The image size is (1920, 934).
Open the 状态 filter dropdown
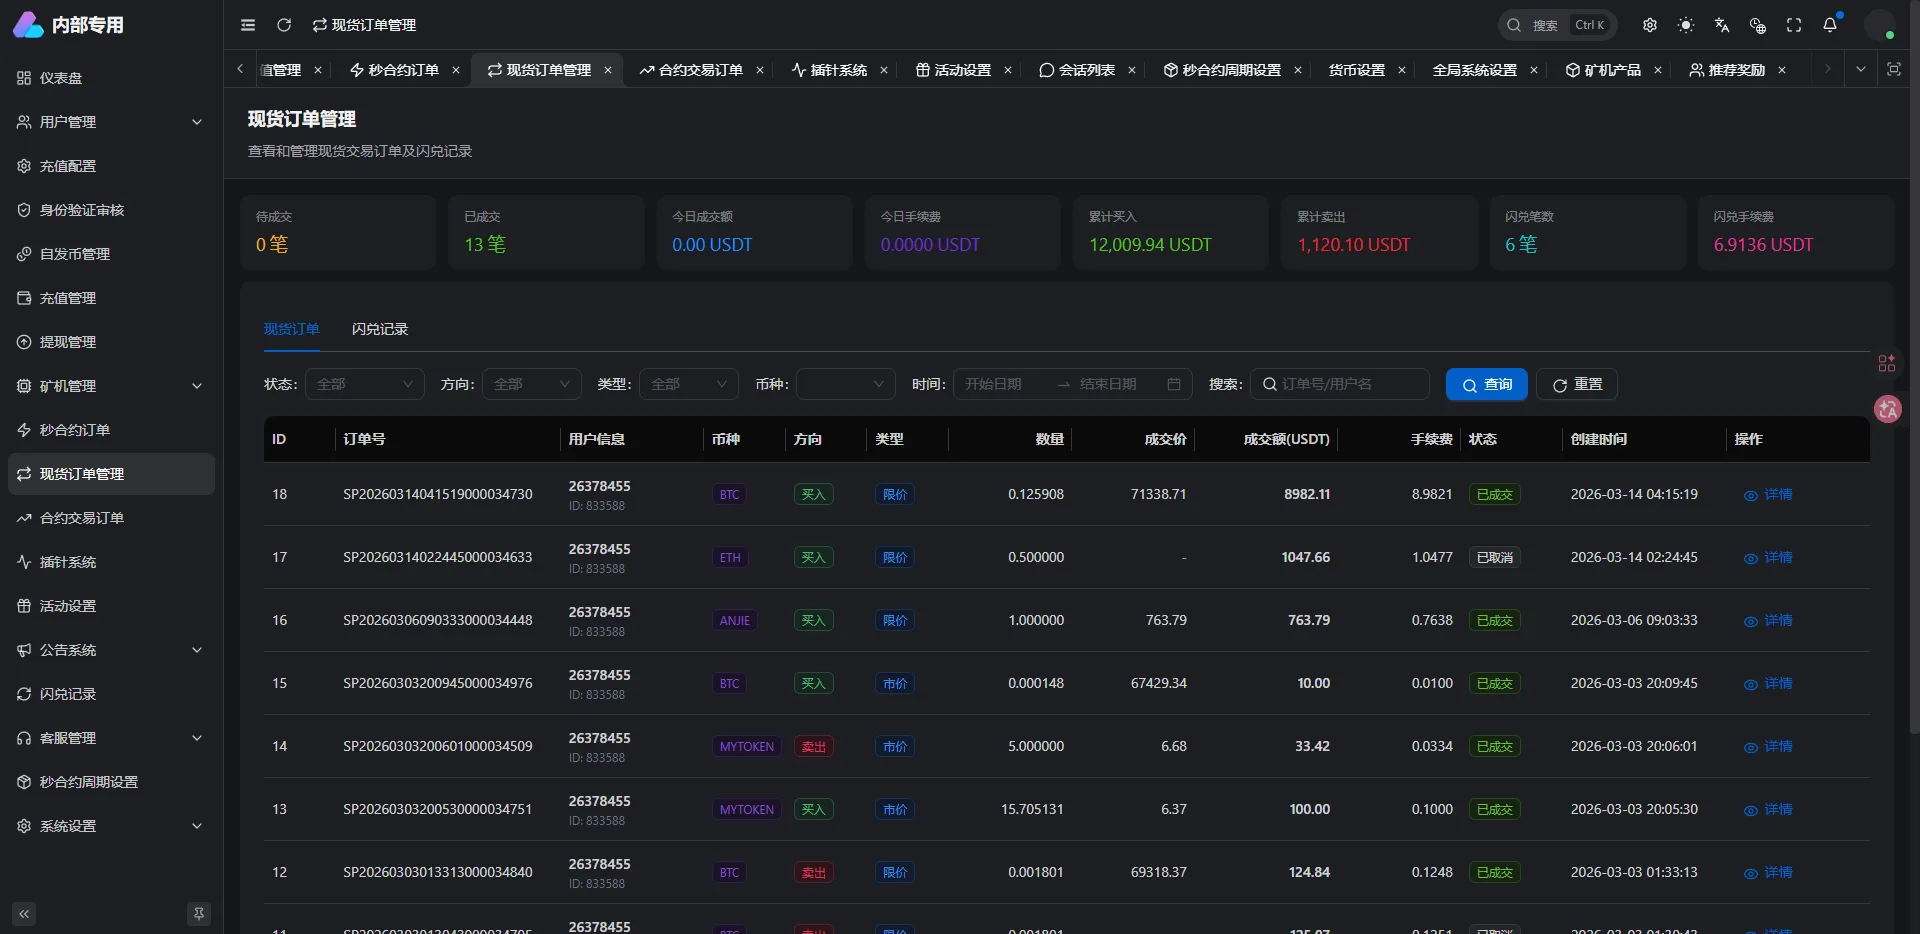tap(365, 384)
